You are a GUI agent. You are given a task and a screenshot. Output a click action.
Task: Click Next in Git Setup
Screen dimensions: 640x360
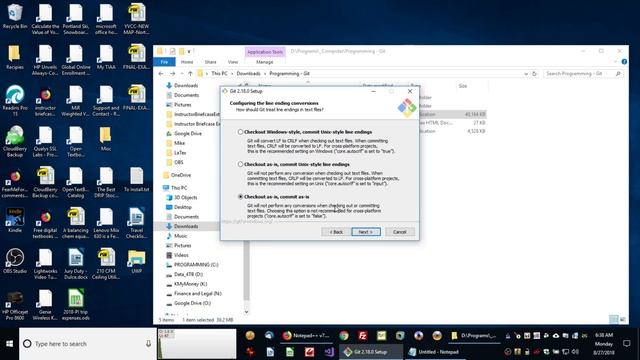[366, 232]
